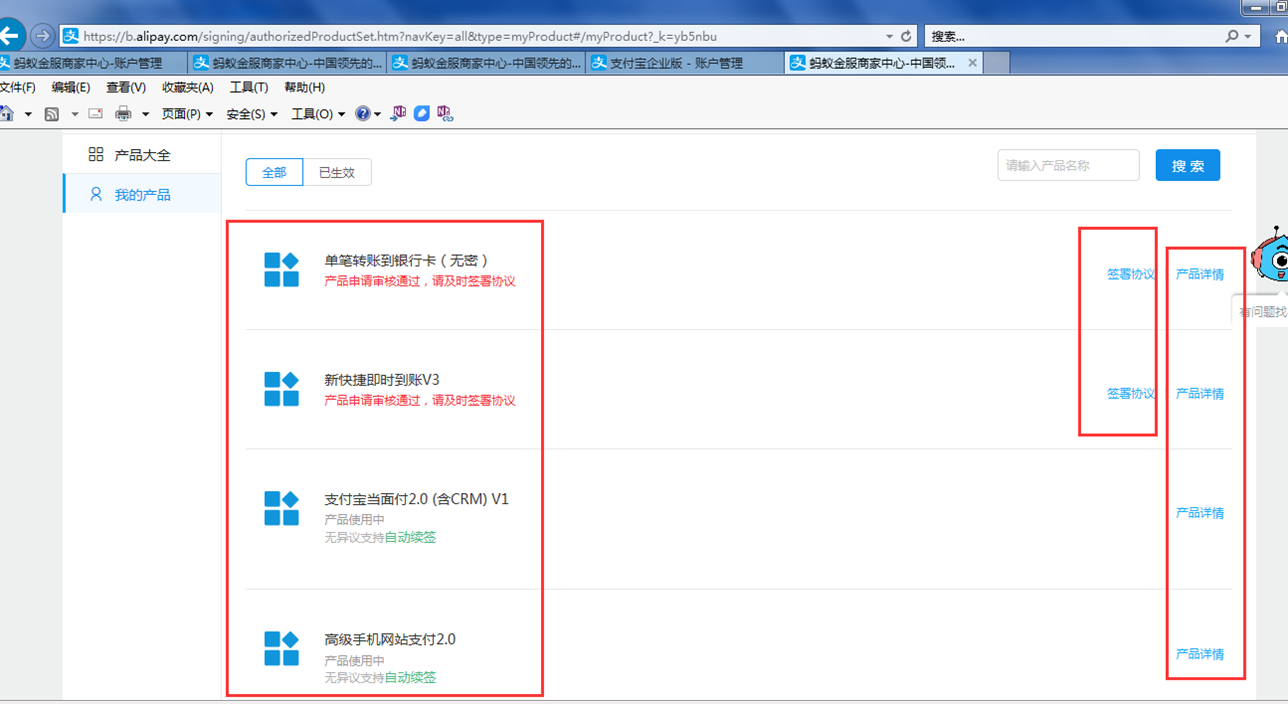Click the refresh icon in address bar
This screenshot has width=1288, height=704.
[906, 36]
